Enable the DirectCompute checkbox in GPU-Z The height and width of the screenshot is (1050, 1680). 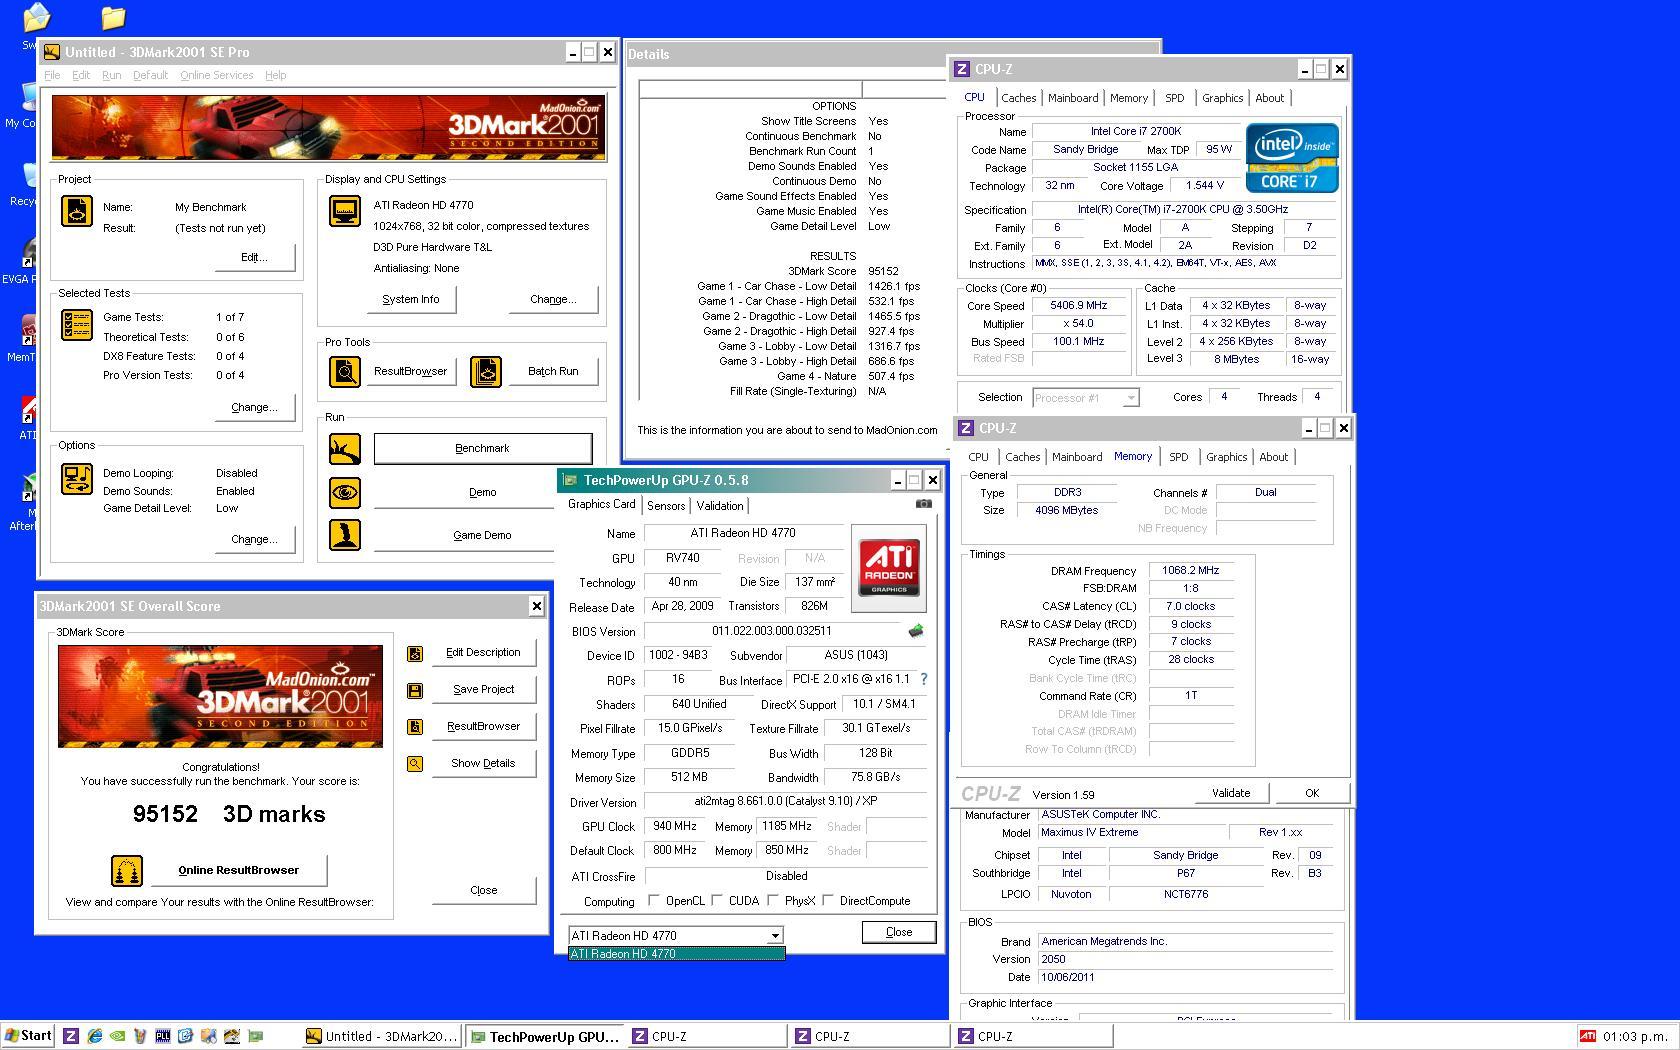tap(828, 900)
